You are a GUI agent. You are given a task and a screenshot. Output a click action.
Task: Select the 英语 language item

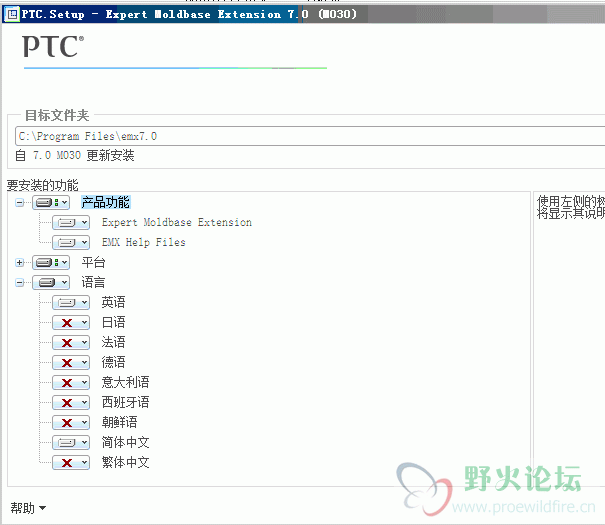[113, 302]
